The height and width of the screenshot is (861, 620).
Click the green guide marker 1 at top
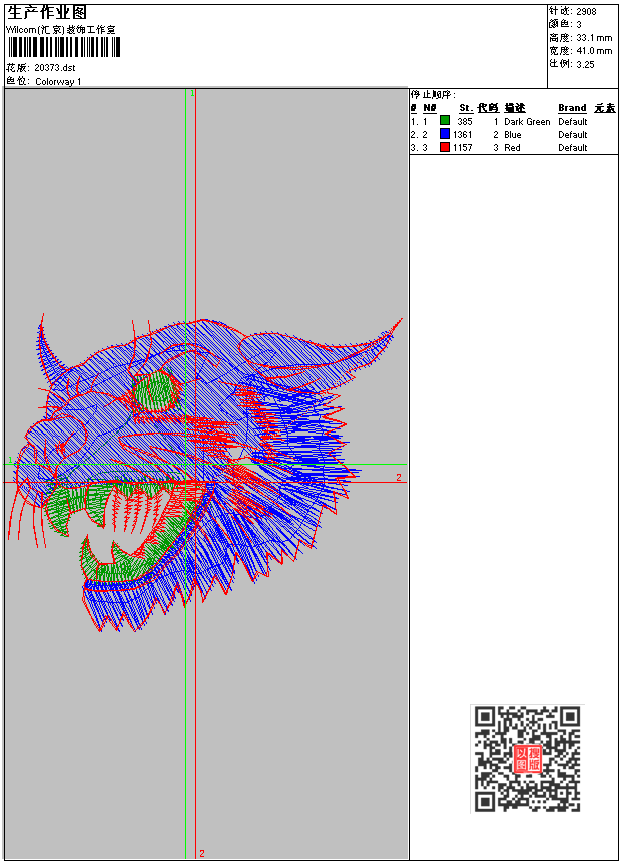coord(192,93)
